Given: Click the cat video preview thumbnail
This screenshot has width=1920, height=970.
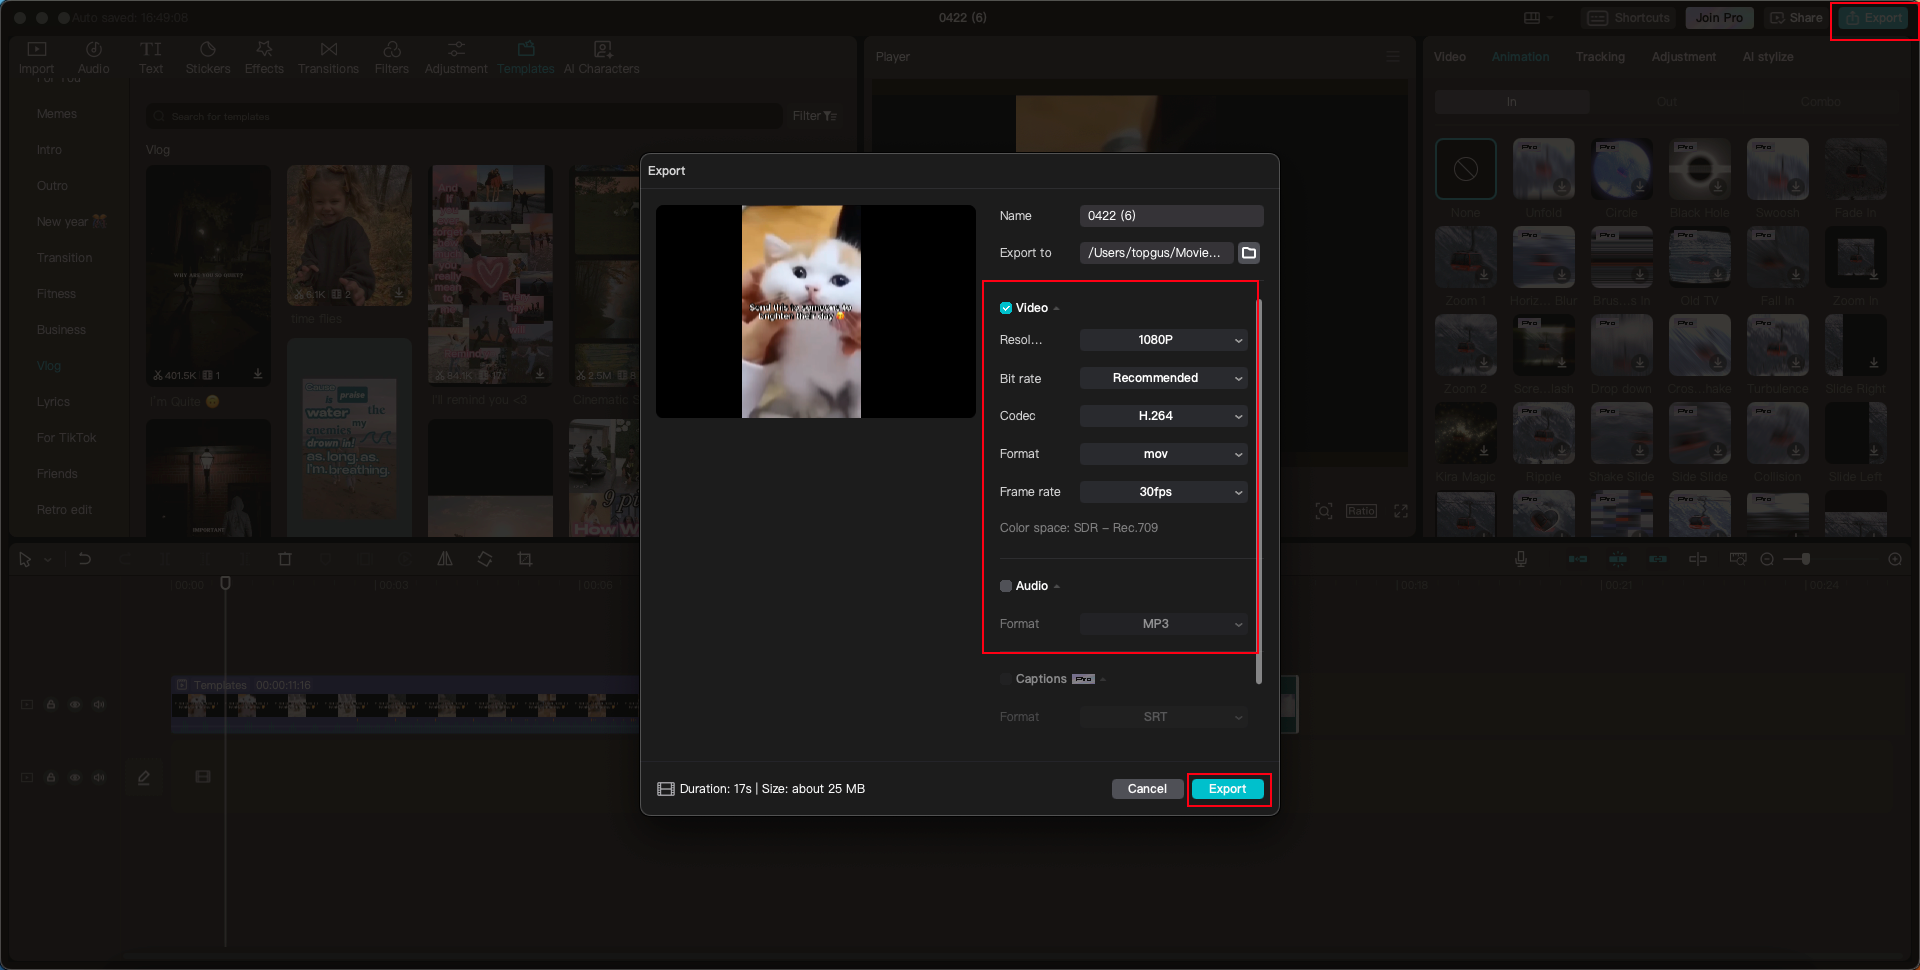Looking at the screenshot, I should coord(816,312).
